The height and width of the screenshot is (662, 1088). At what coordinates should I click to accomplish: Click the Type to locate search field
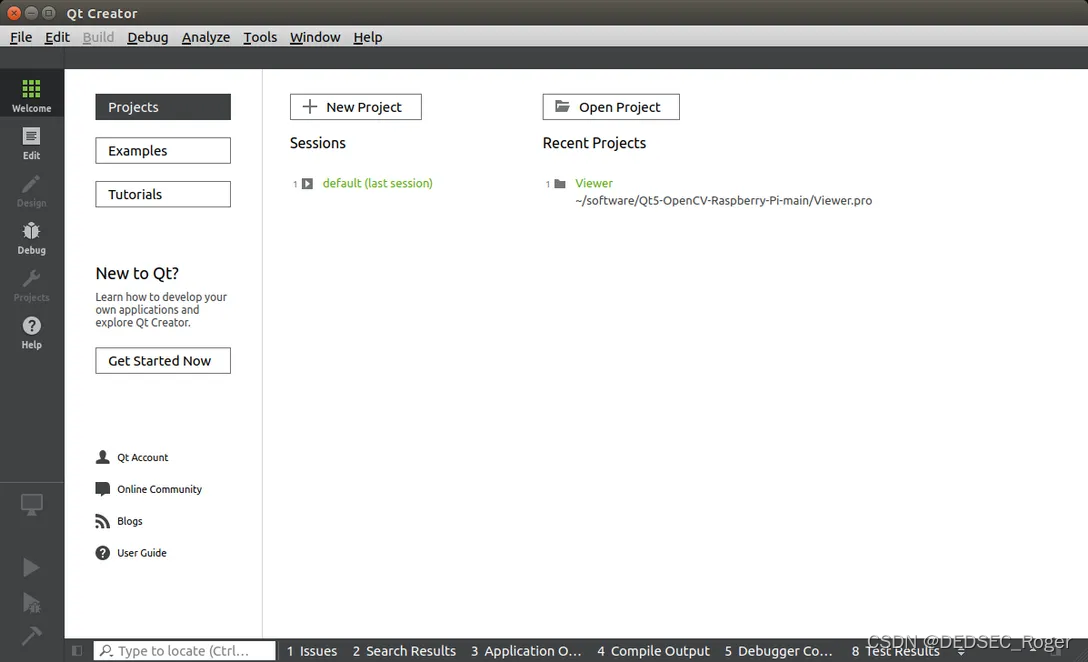184,651
